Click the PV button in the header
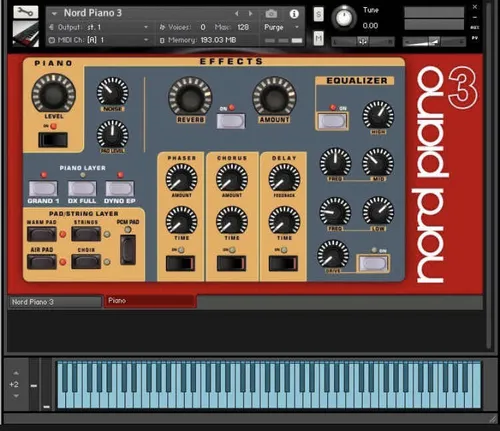 coord(475,38)
